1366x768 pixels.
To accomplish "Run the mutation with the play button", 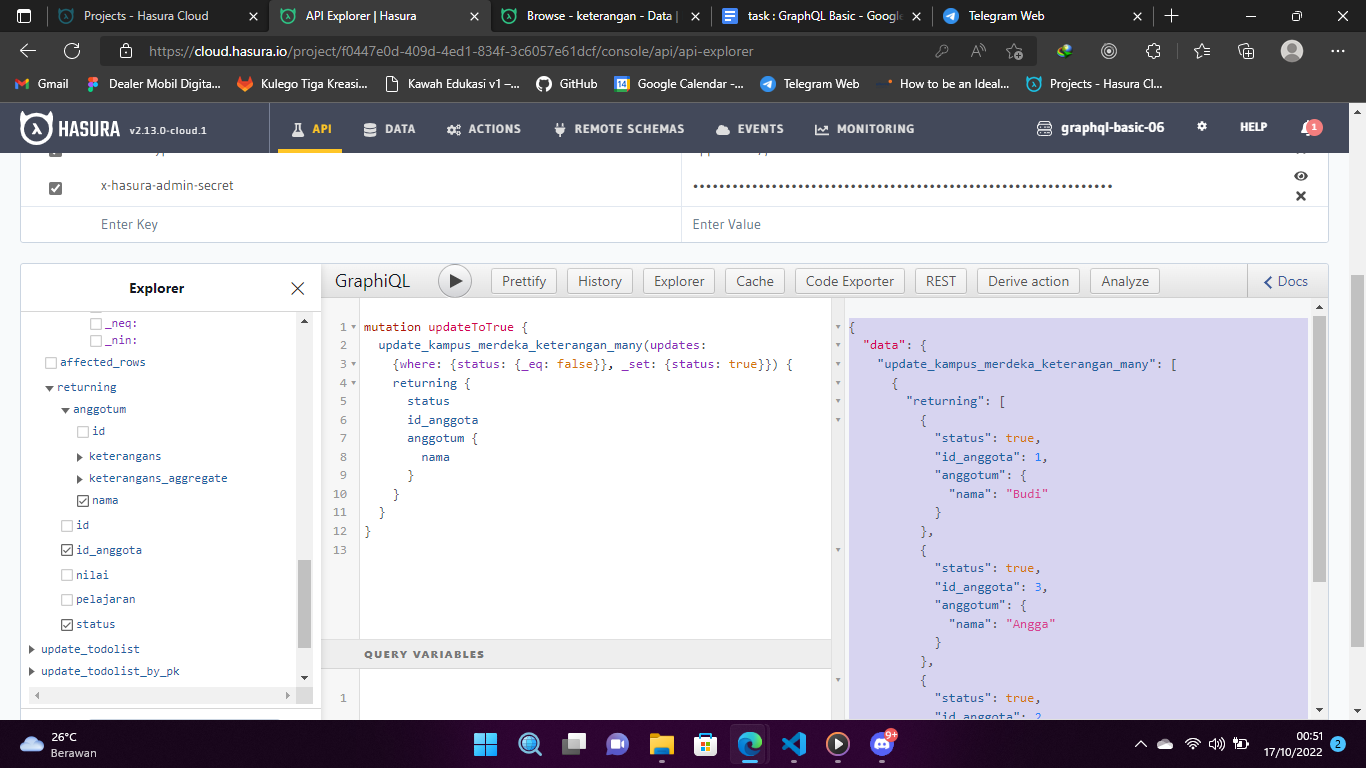I will [455, 281].
